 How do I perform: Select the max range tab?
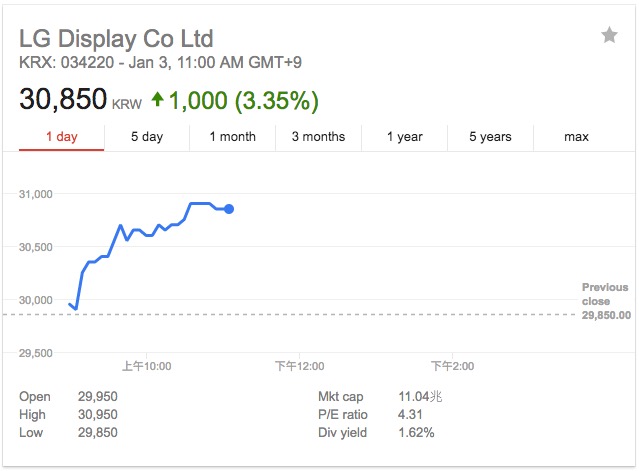coord(576,137)
